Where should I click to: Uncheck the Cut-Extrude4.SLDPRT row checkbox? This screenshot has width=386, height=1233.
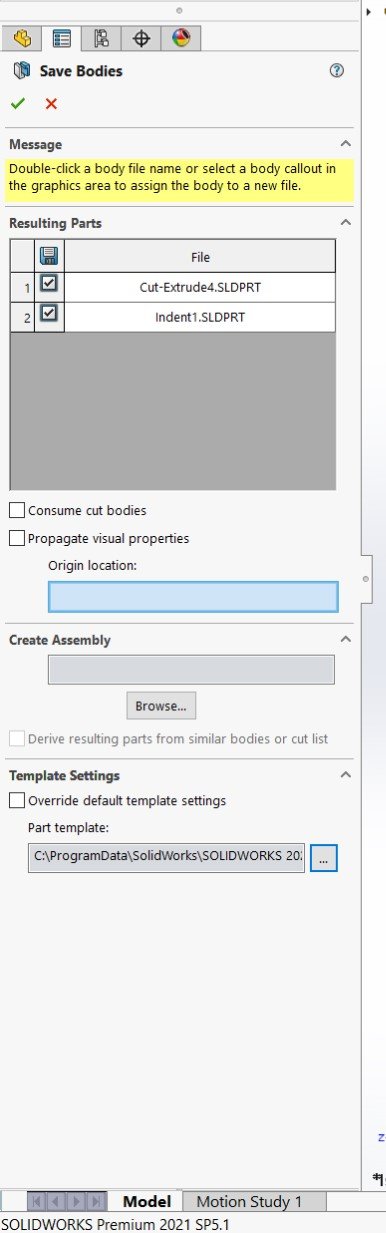click(x=49, y=284)
